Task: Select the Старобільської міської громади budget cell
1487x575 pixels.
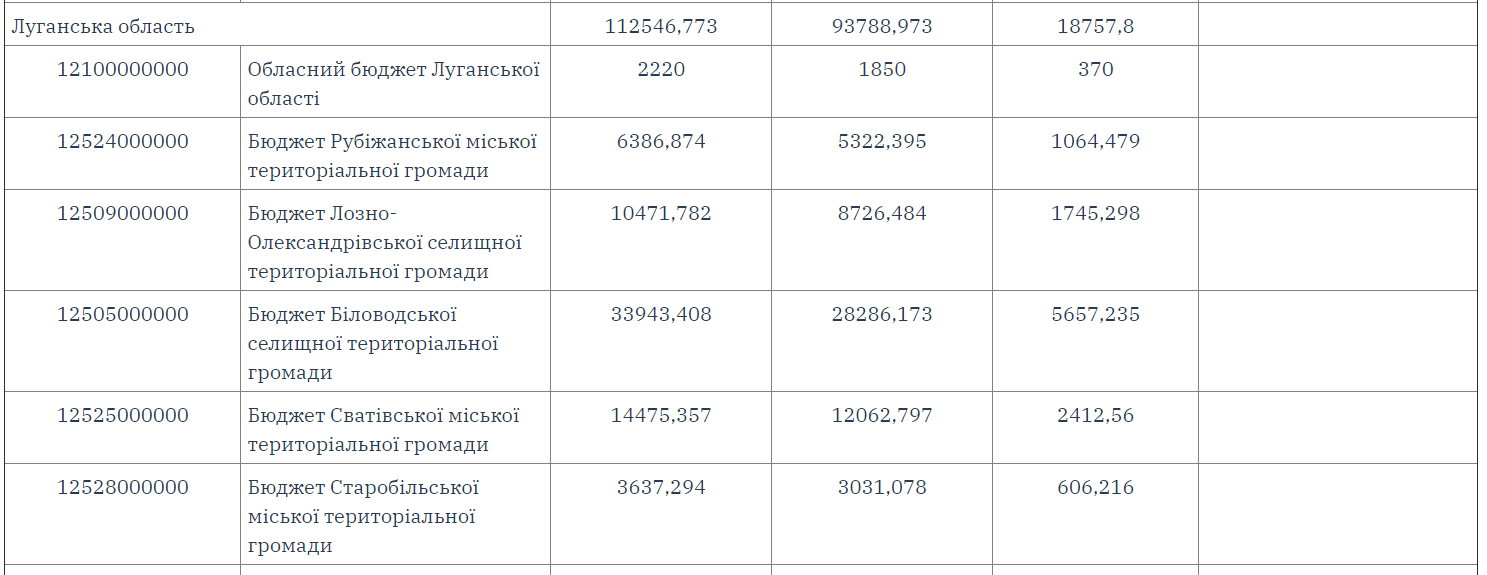Action: tap(363, 516)
